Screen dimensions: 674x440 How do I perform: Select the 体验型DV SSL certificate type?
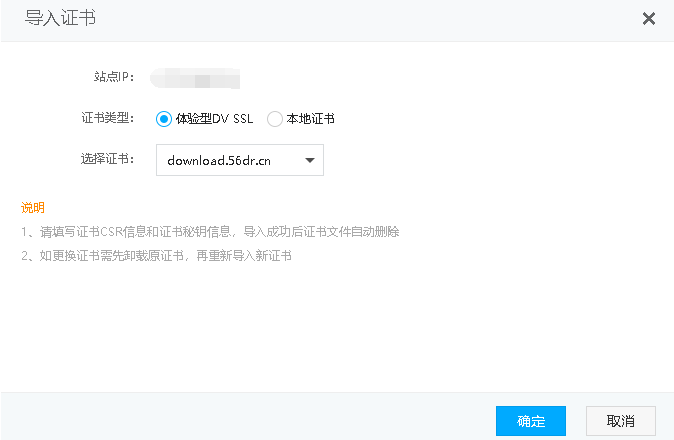(164, 119)
